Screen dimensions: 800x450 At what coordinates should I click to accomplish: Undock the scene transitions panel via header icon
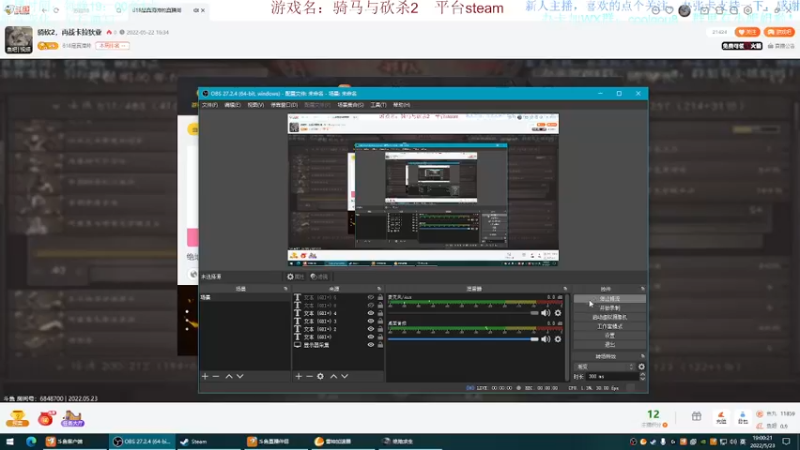pyautogui.click(x=642, y=356)
